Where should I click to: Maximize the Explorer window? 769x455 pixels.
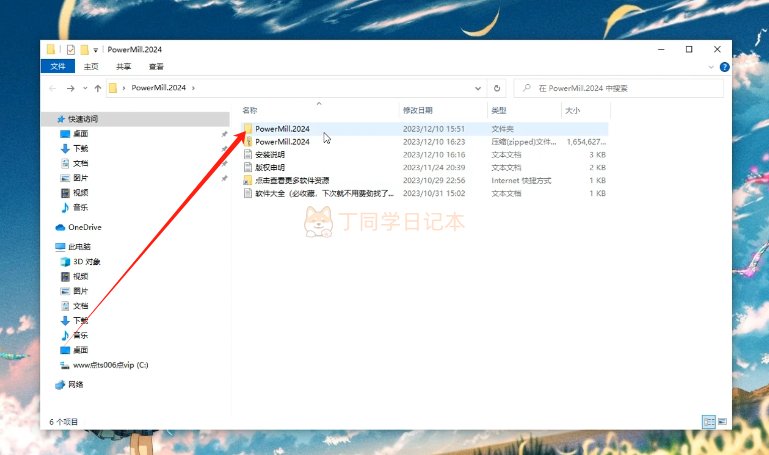(689, 50)
